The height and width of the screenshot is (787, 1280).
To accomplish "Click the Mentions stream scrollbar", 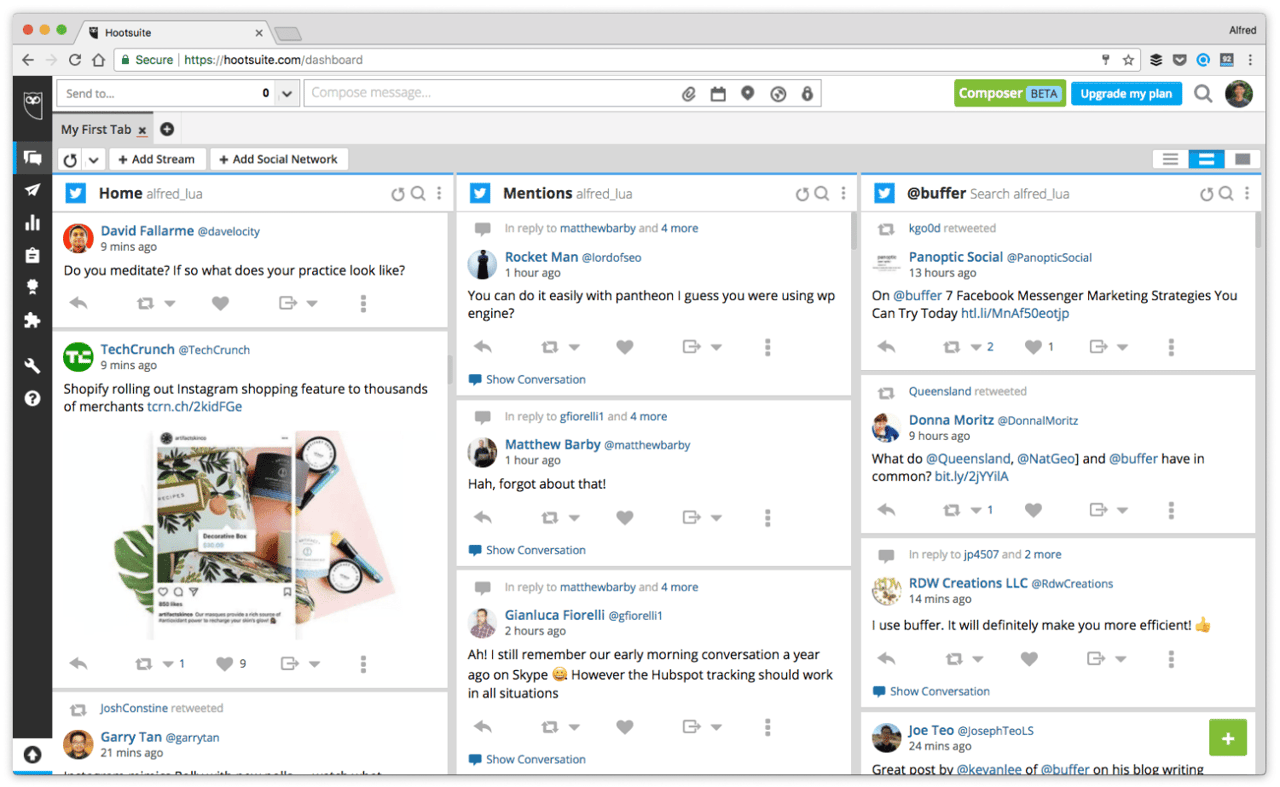I will 853,230.
